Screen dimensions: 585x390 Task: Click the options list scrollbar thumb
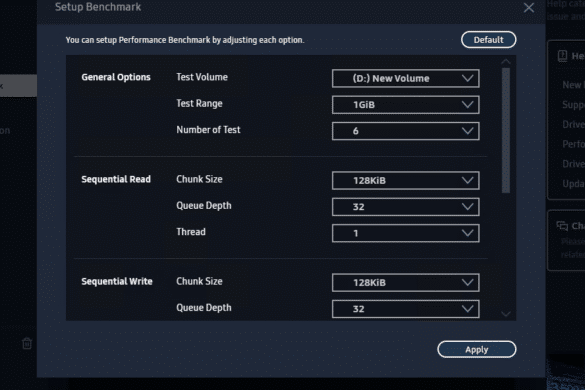click(506, 130)
